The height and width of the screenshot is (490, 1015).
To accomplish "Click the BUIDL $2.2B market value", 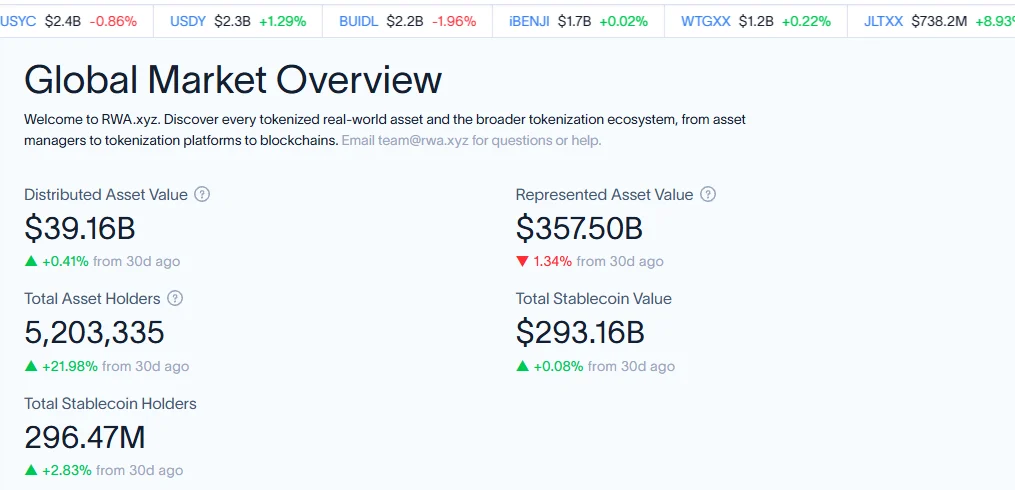I will [405, 21].
